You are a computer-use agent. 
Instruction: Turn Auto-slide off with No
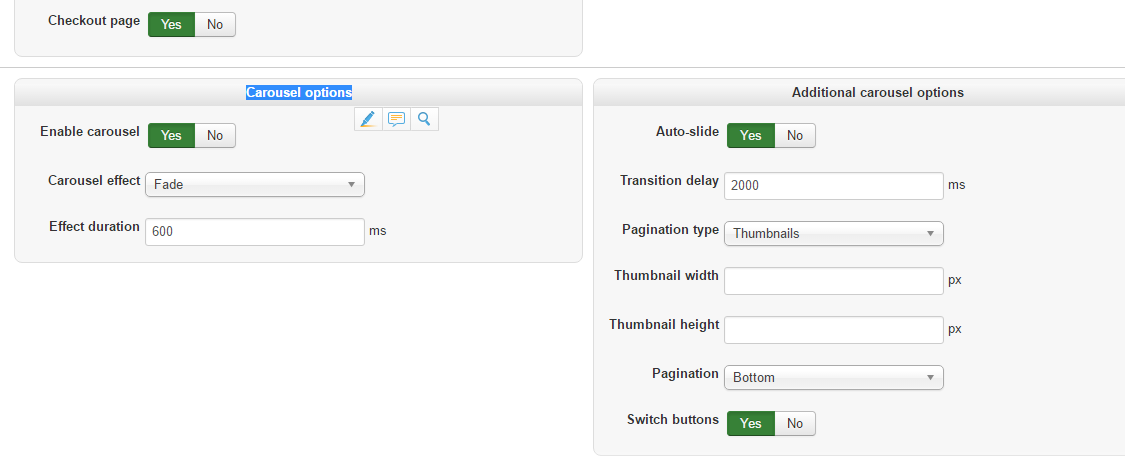tap(795, 135)
